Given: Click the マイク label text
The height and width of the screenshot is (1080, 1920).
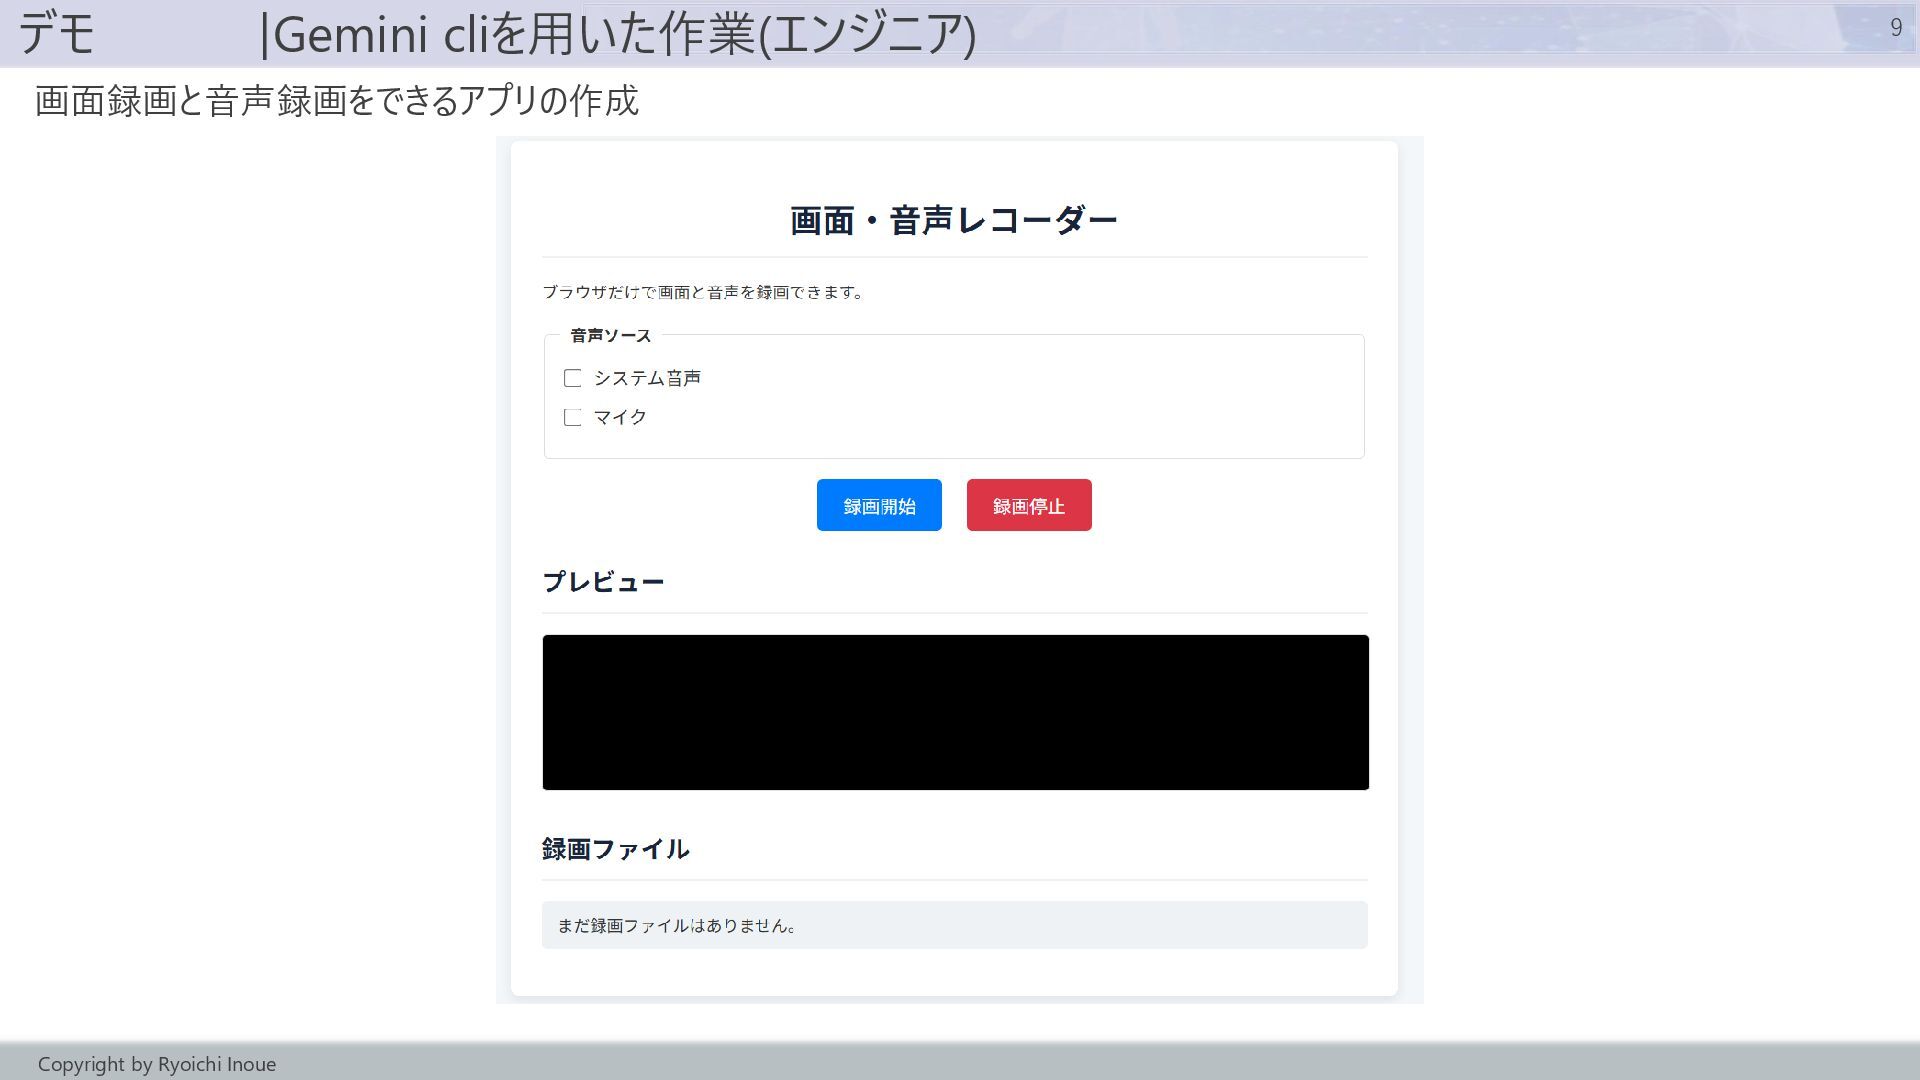Looking at the screenshot, I should point(620,417).
